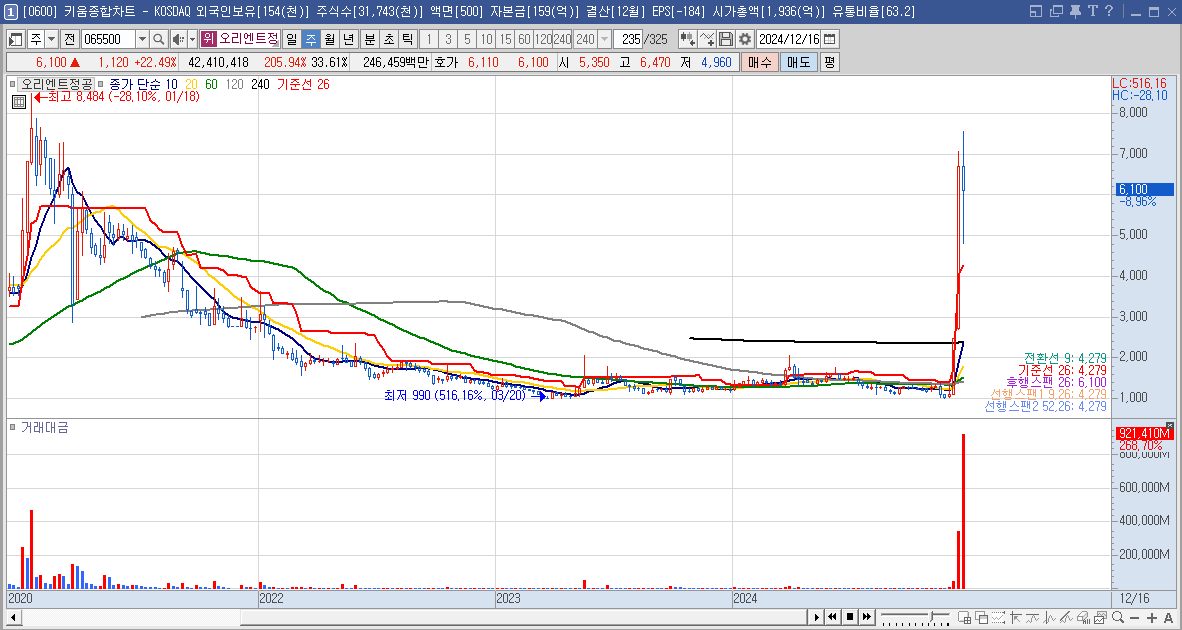Click the candle count field showing 235
The width and height of the screenshot is (1182, 630).
pos(628,39)
